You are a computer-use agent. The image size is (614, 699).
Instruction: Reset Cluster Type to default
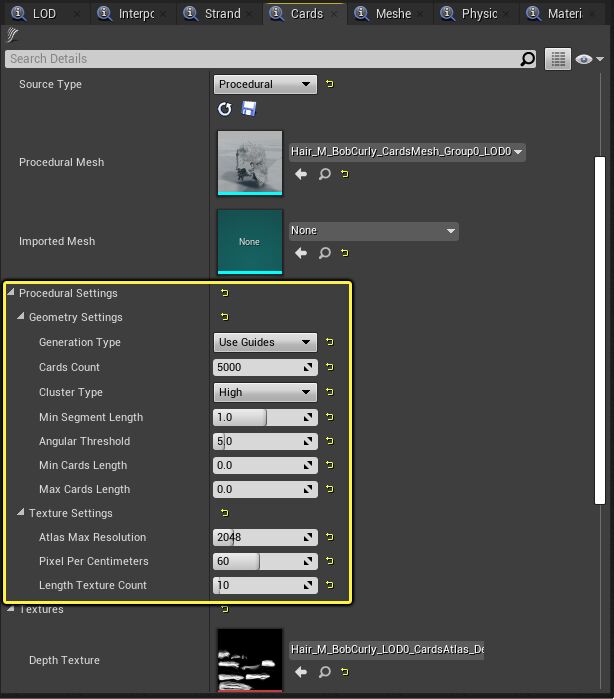330,392
